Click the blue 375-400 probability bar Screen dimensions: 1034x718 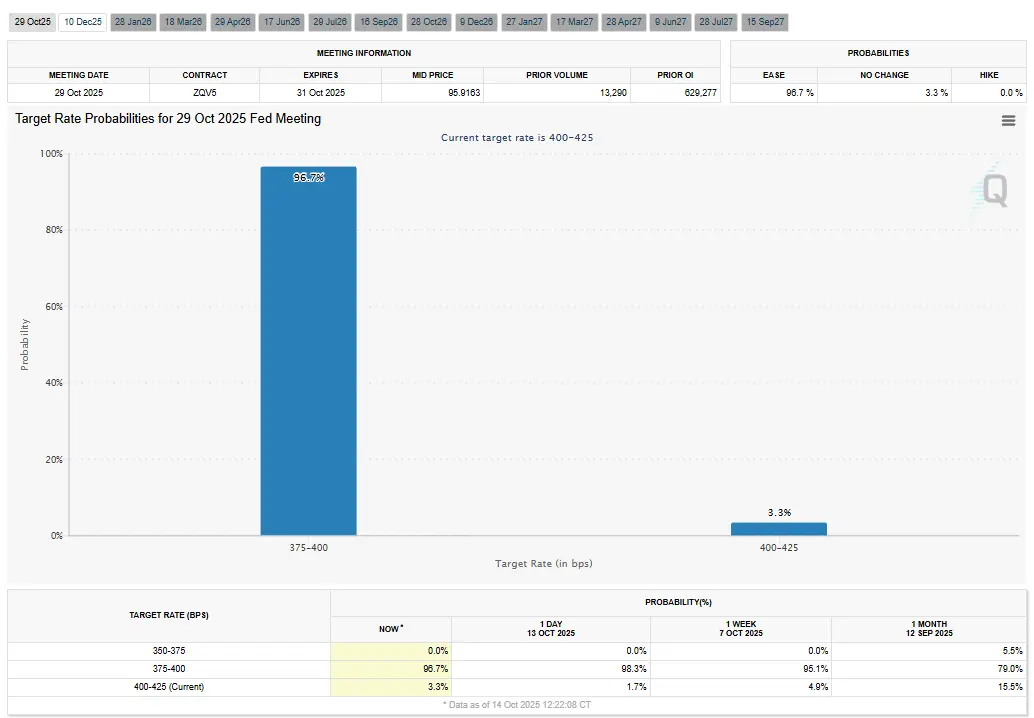coord(308,350)
